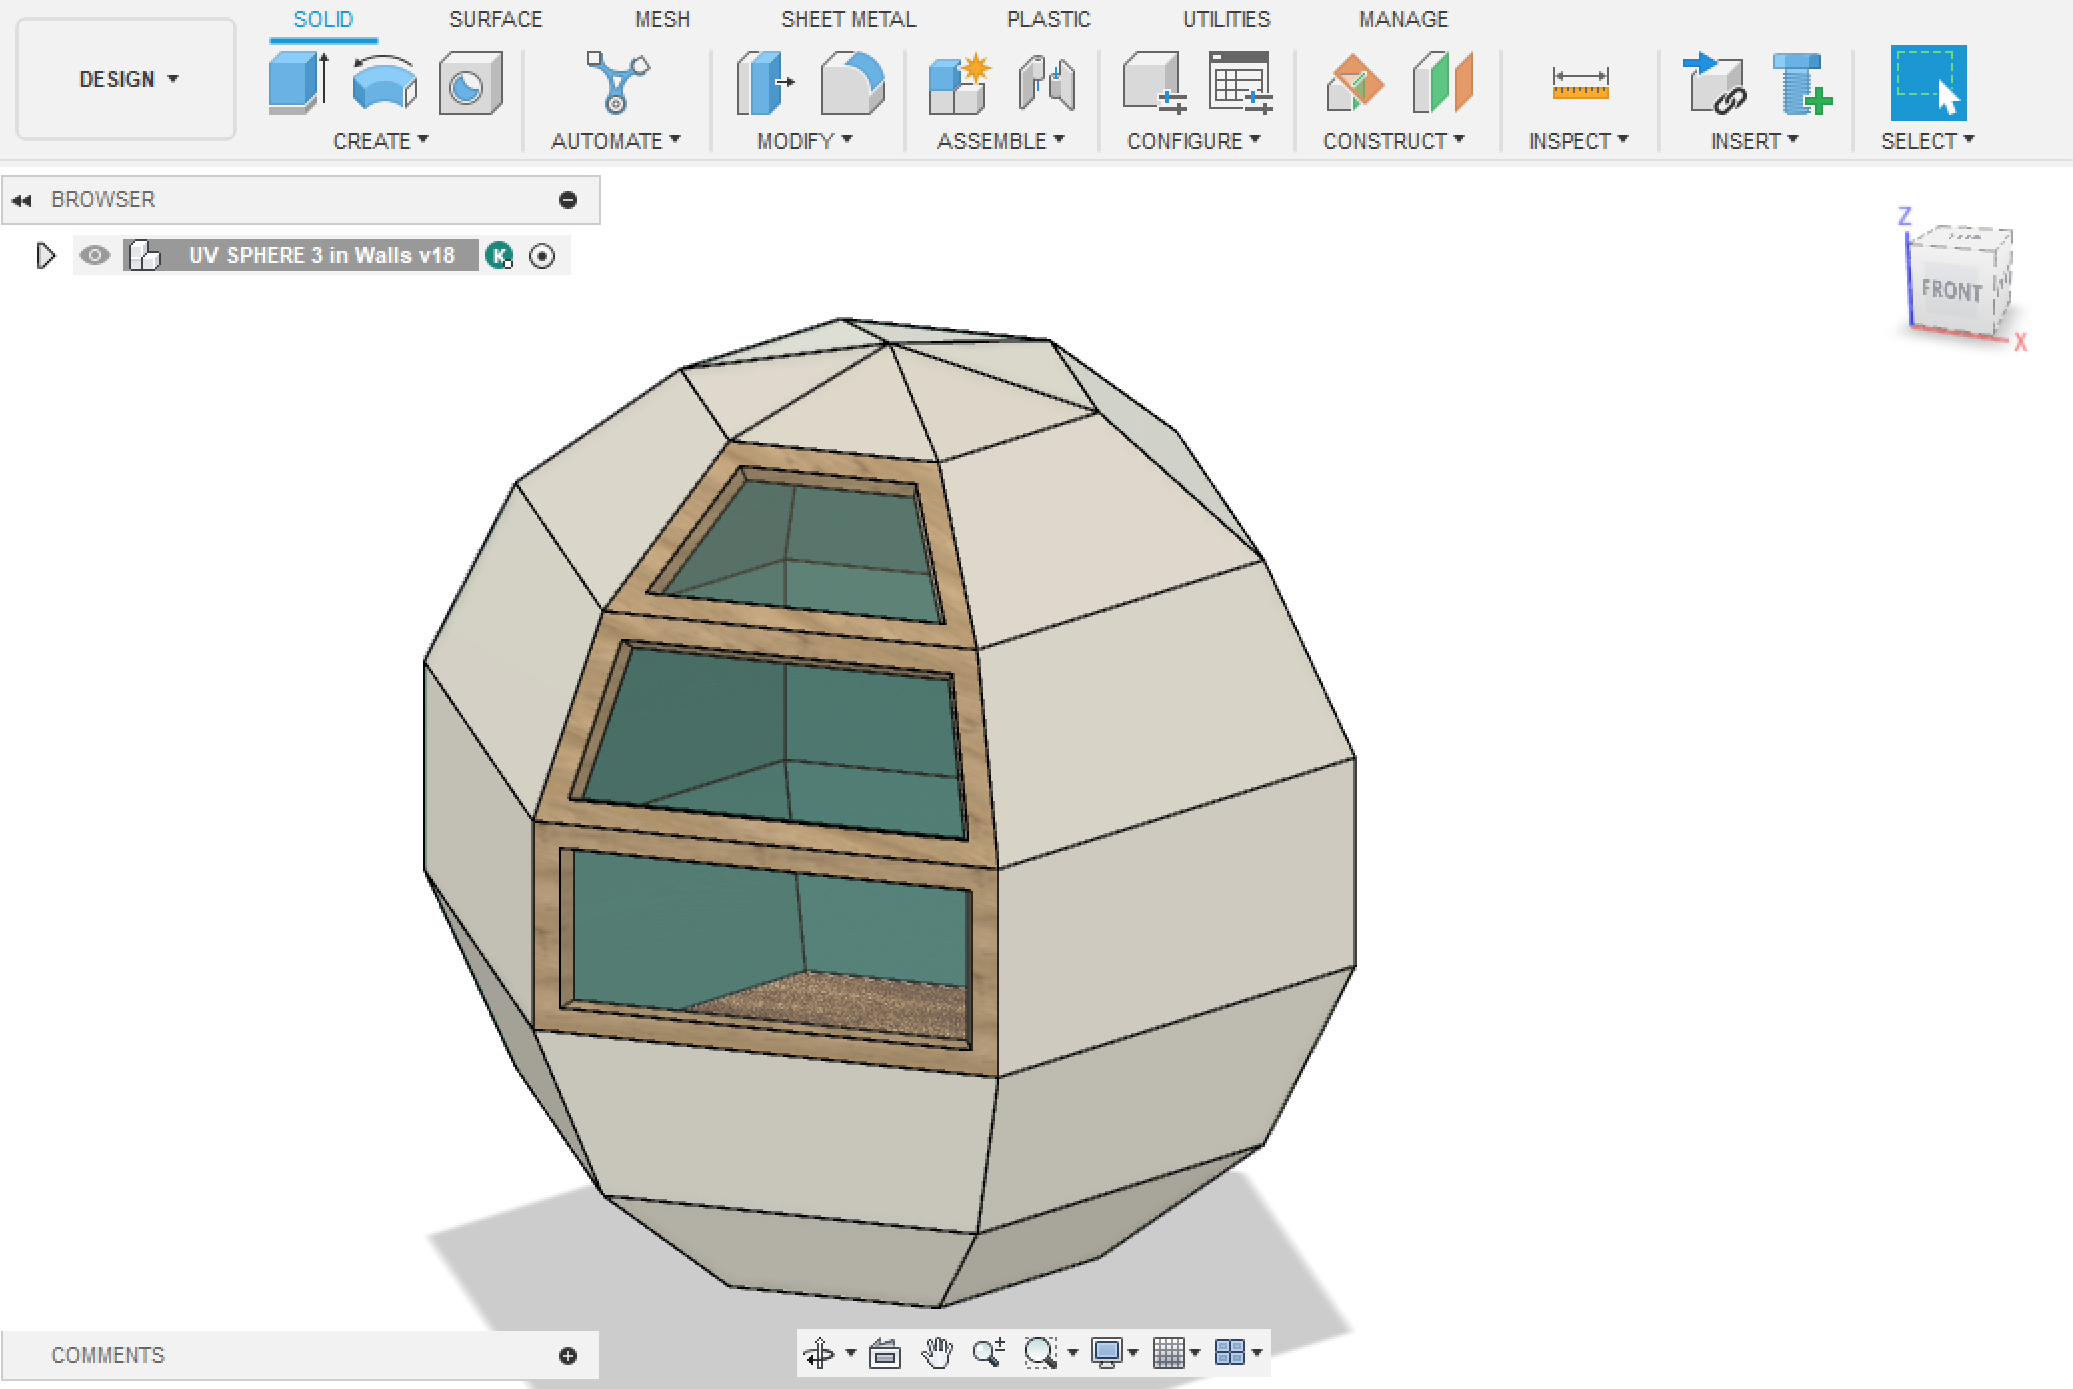Click the Insert Fastener bolt icon
The image size is (2073, 1389).
pyautogui.click(x=1801, y=84)
